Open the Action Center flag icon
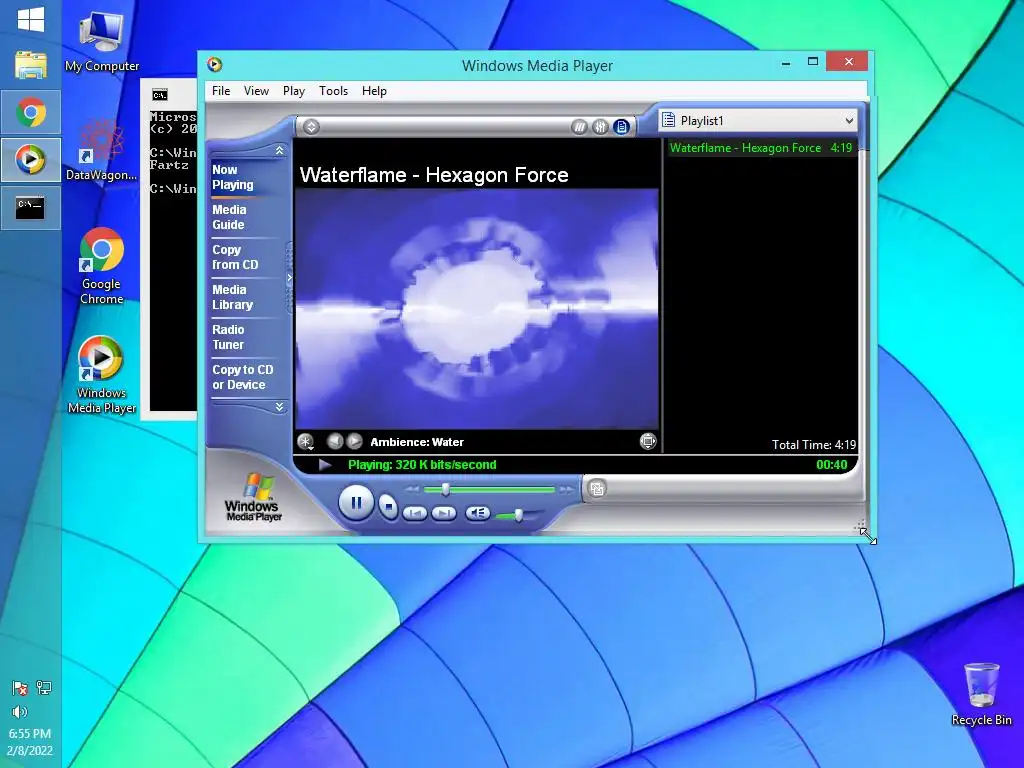1024x768 pixels. [20, 688]
